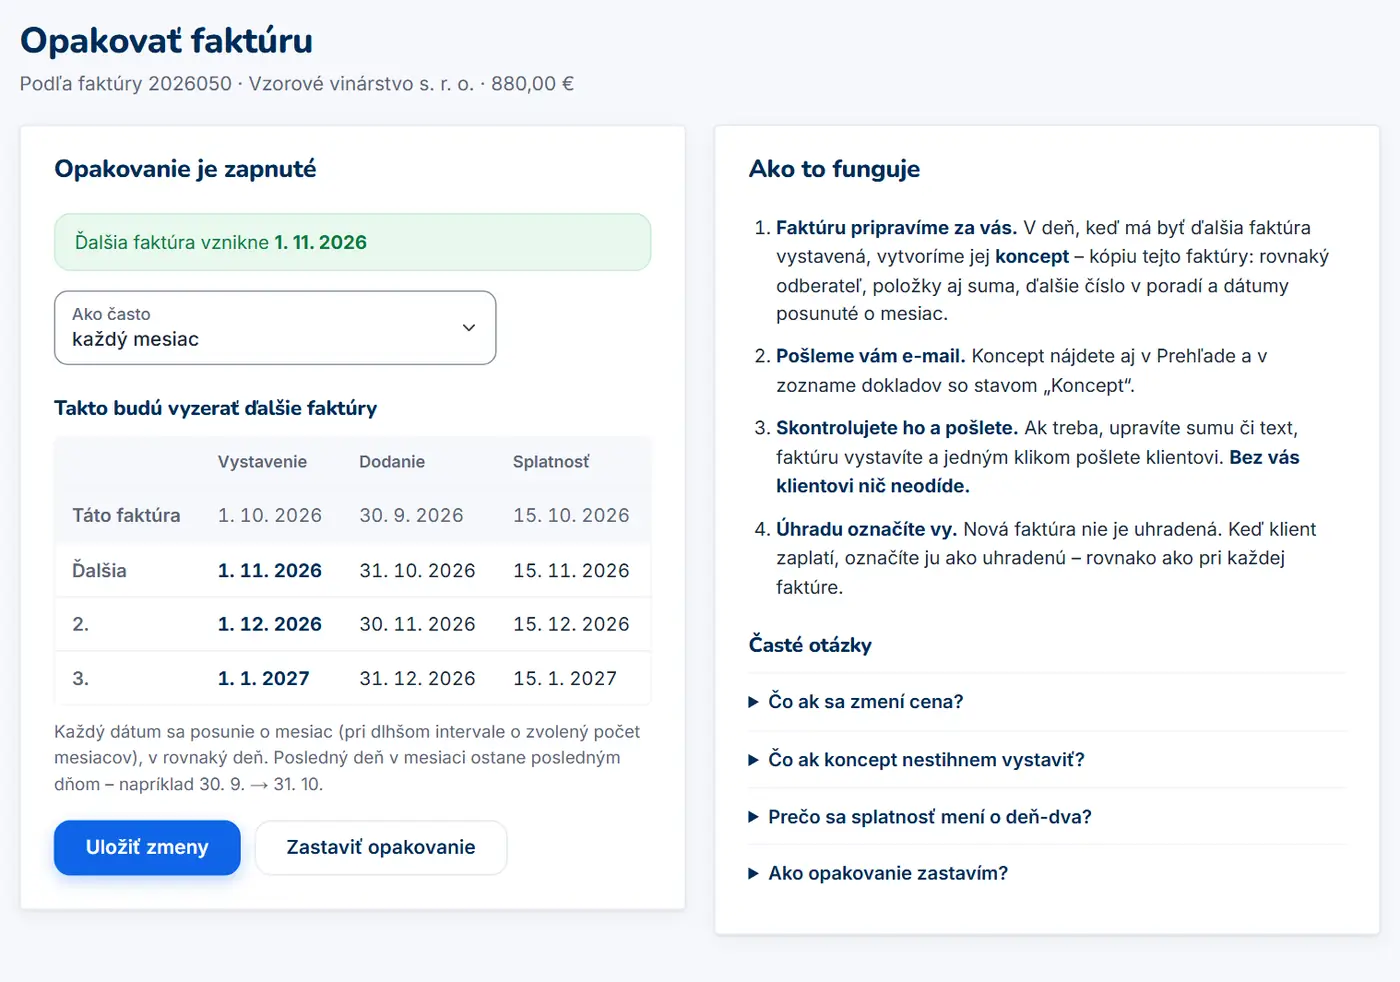Click due date '15. 11. 2026'

click(x=571, y=571)
